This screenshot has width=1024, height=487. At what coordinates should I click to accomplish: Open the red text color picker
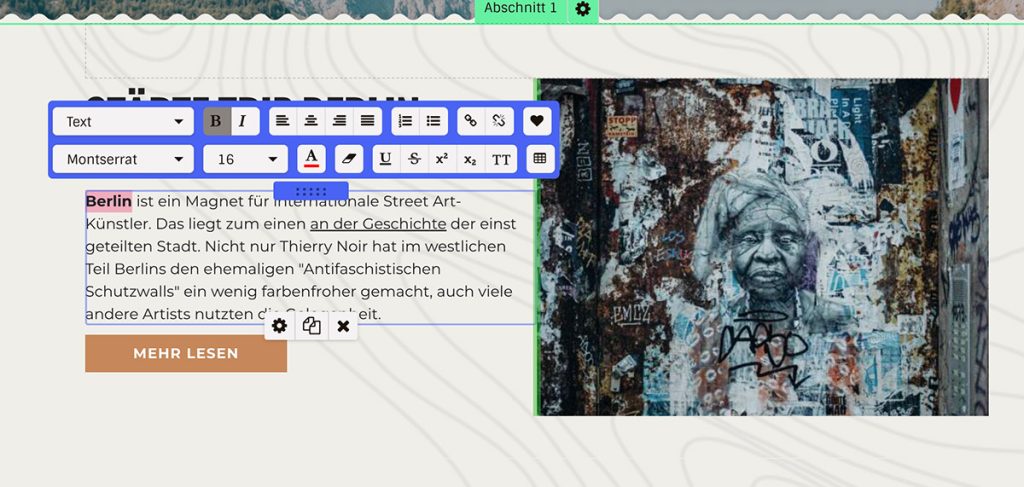[312, 159]
